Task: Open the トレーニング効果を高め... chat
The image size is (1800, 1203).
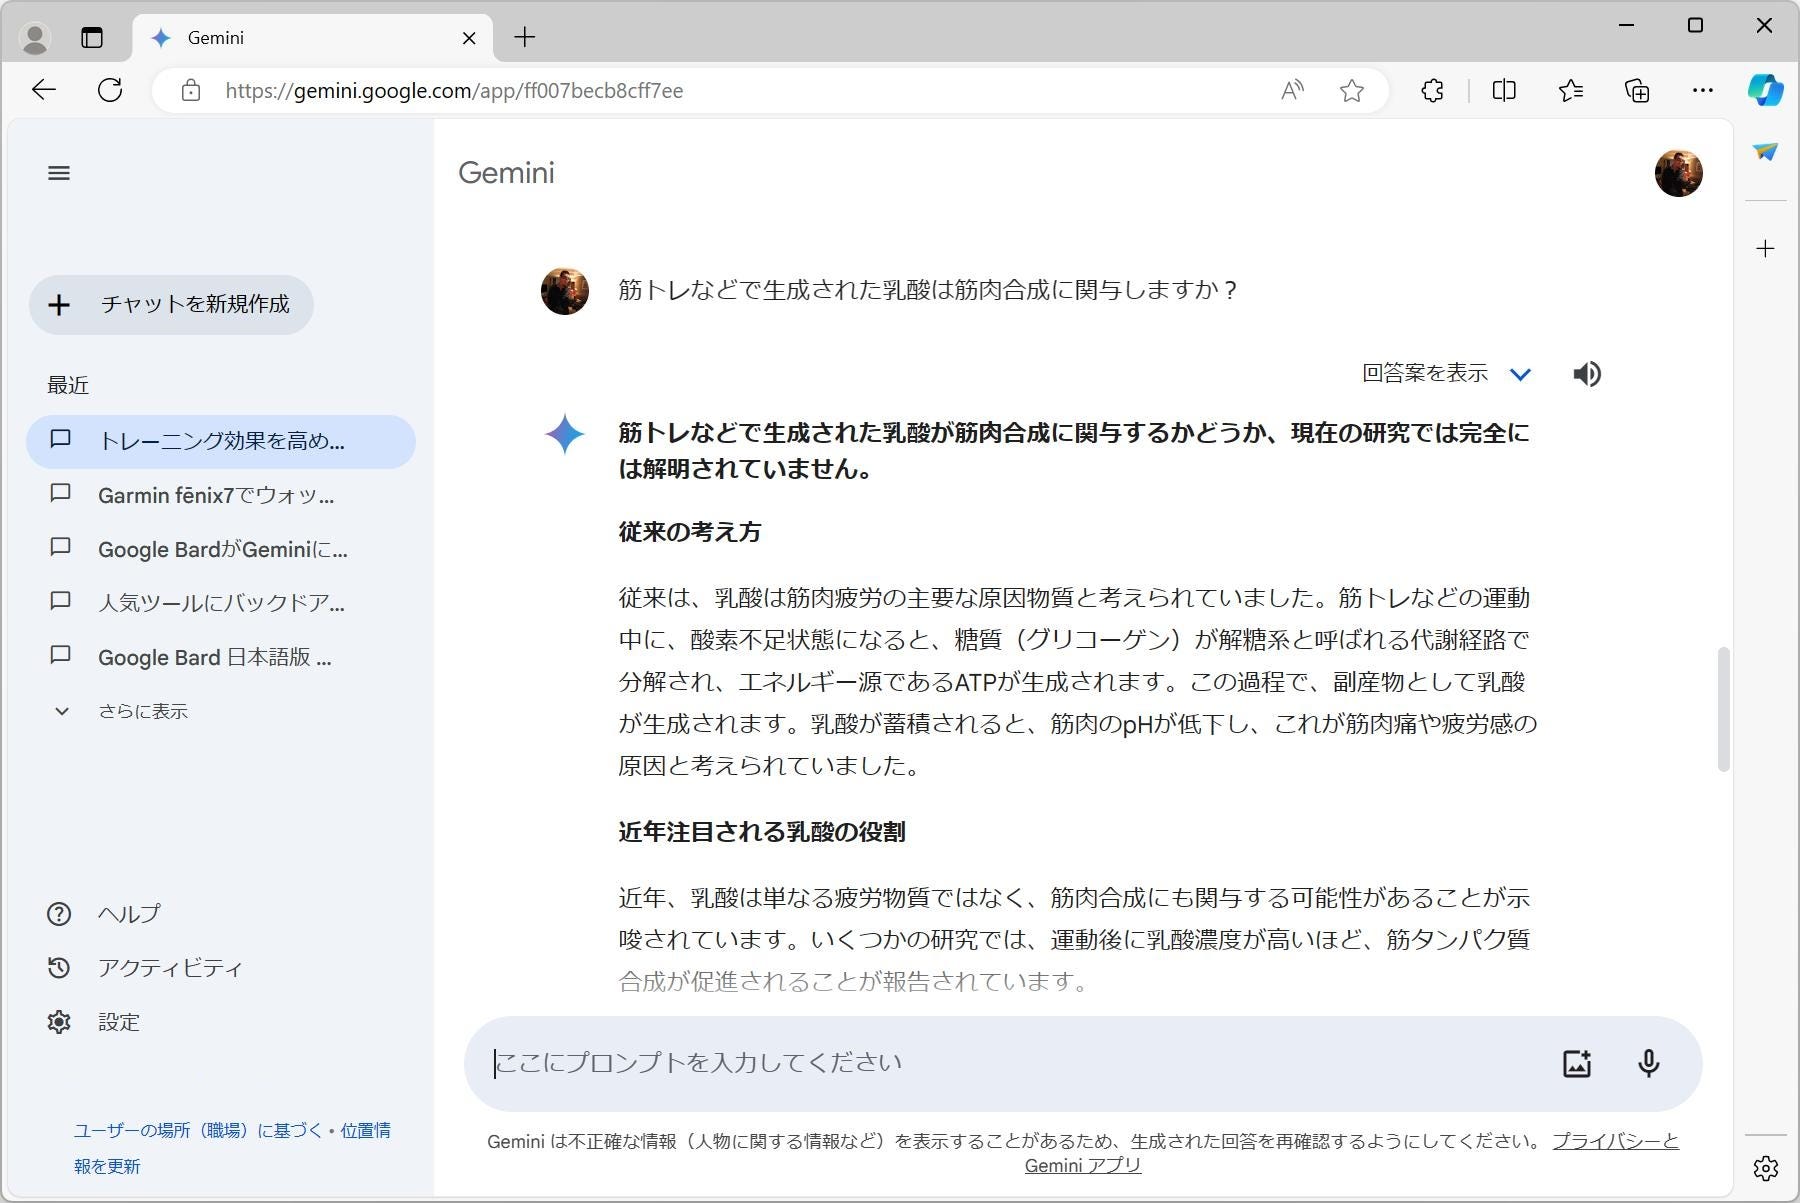Action: (x=221, y=442)
